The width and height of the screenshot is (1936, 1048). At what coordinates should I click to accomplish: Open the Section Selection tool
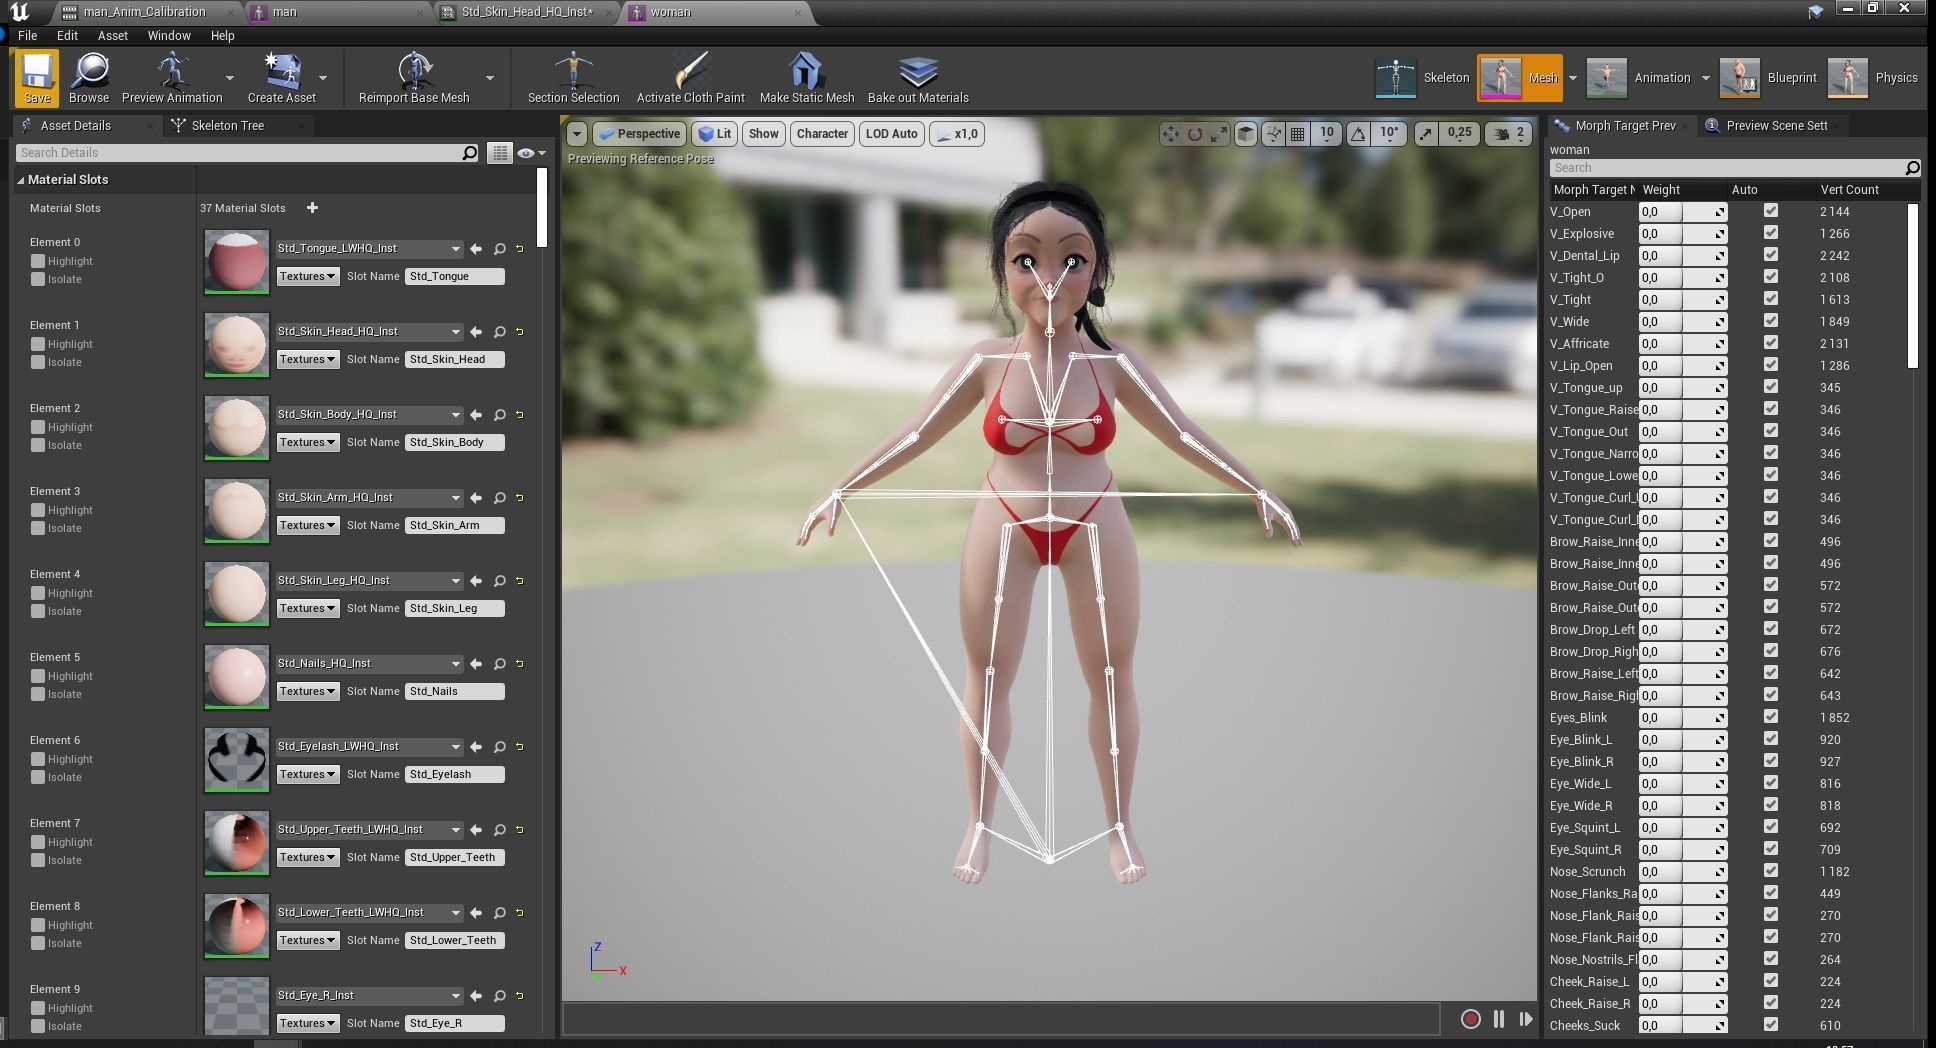[573, 78]
